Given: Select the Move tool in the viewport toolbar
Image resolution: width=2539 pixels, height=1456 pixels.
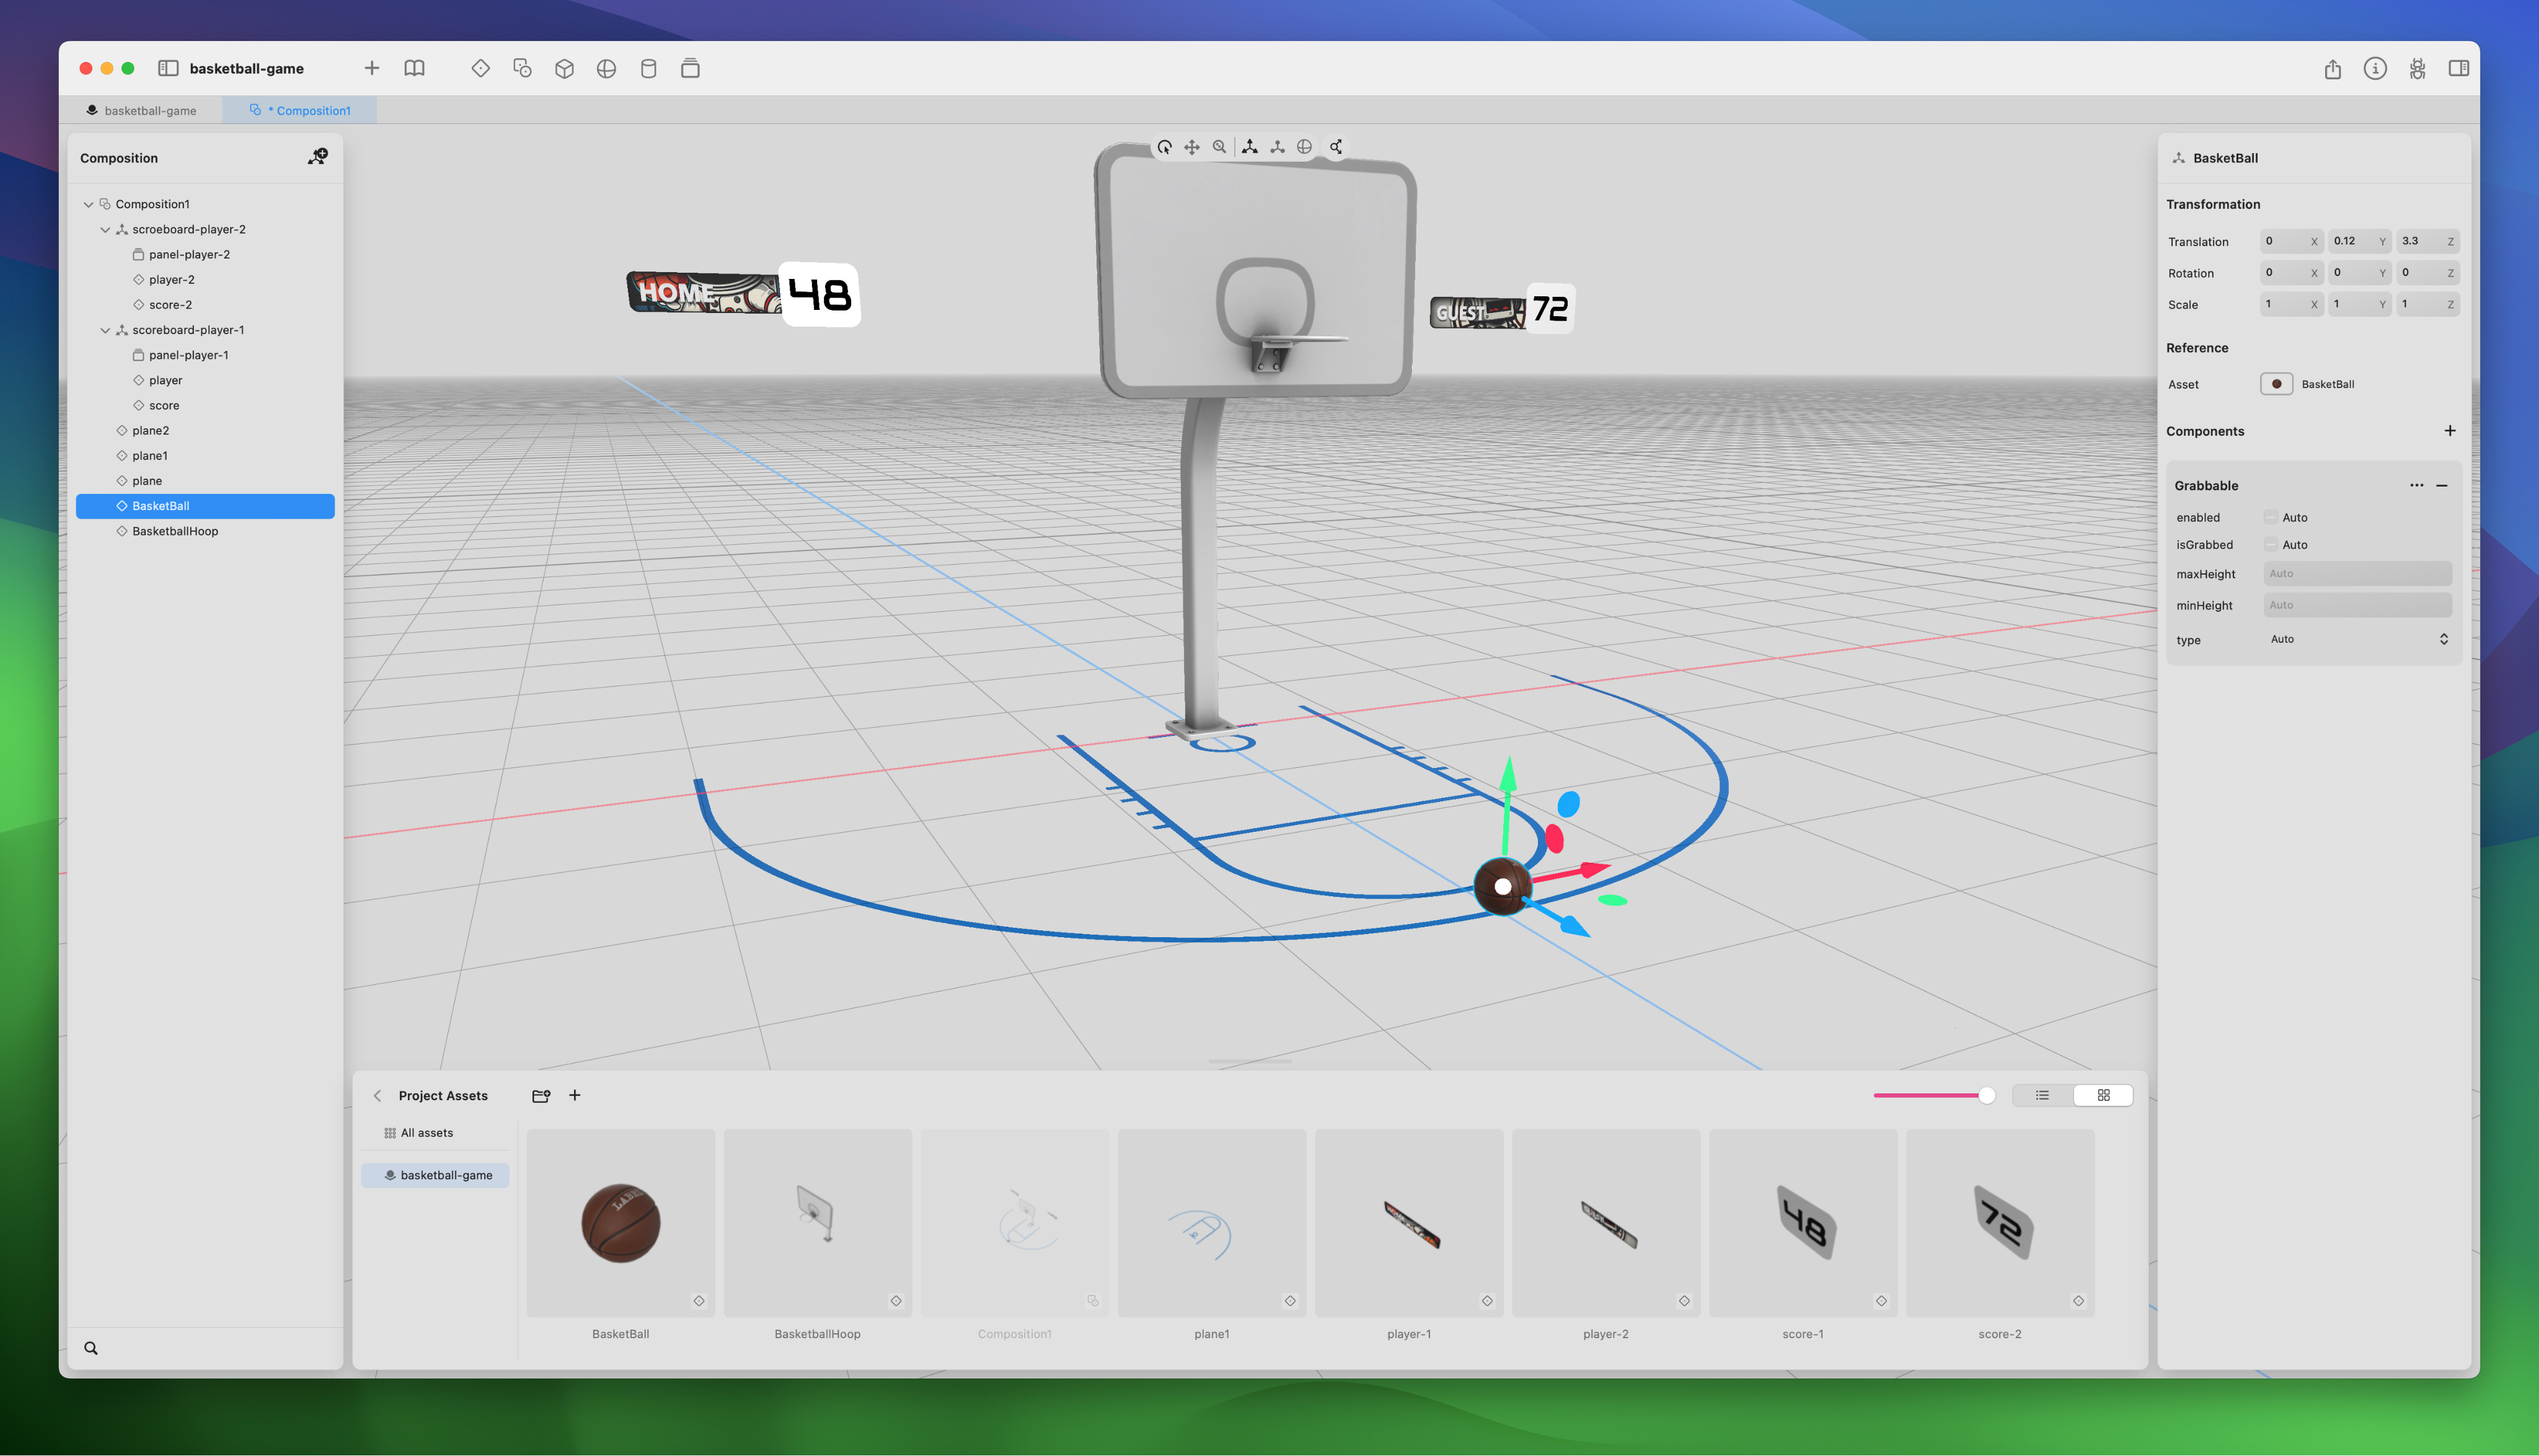Looking at the screenshot, I should point(1192,147).
